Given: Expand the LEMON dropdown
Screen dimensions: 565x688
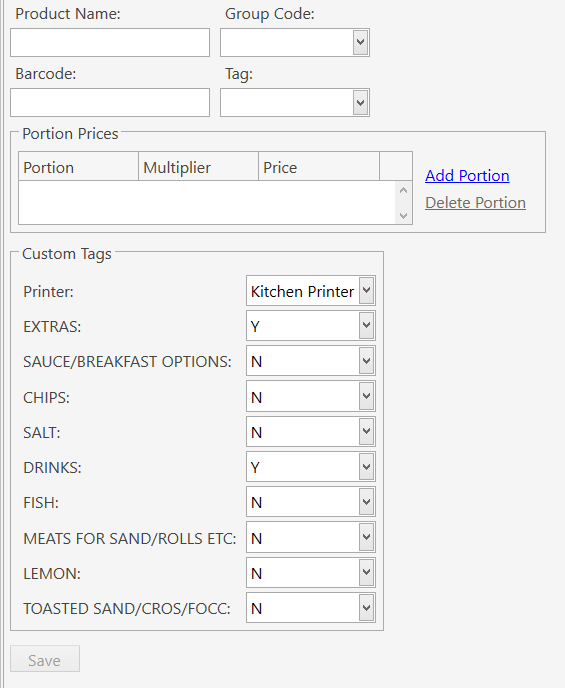Looking at the screenshot, I should tap(311, 573).
